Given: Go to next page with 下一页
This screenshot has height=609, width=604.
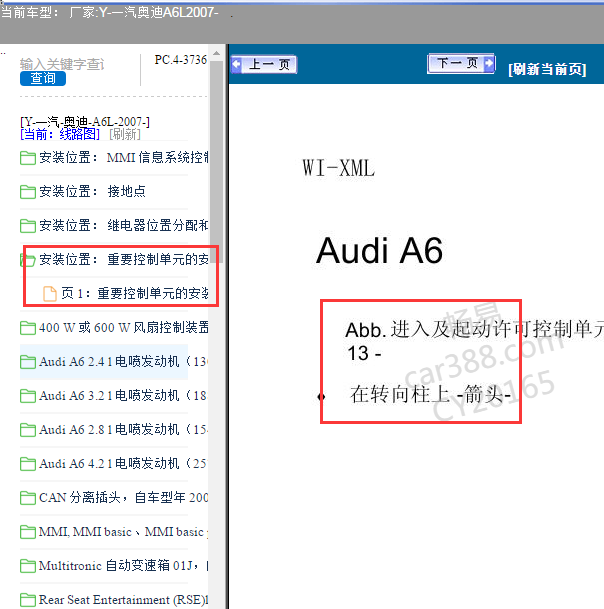Looking at the screenshot, I should tap(461, 63).
